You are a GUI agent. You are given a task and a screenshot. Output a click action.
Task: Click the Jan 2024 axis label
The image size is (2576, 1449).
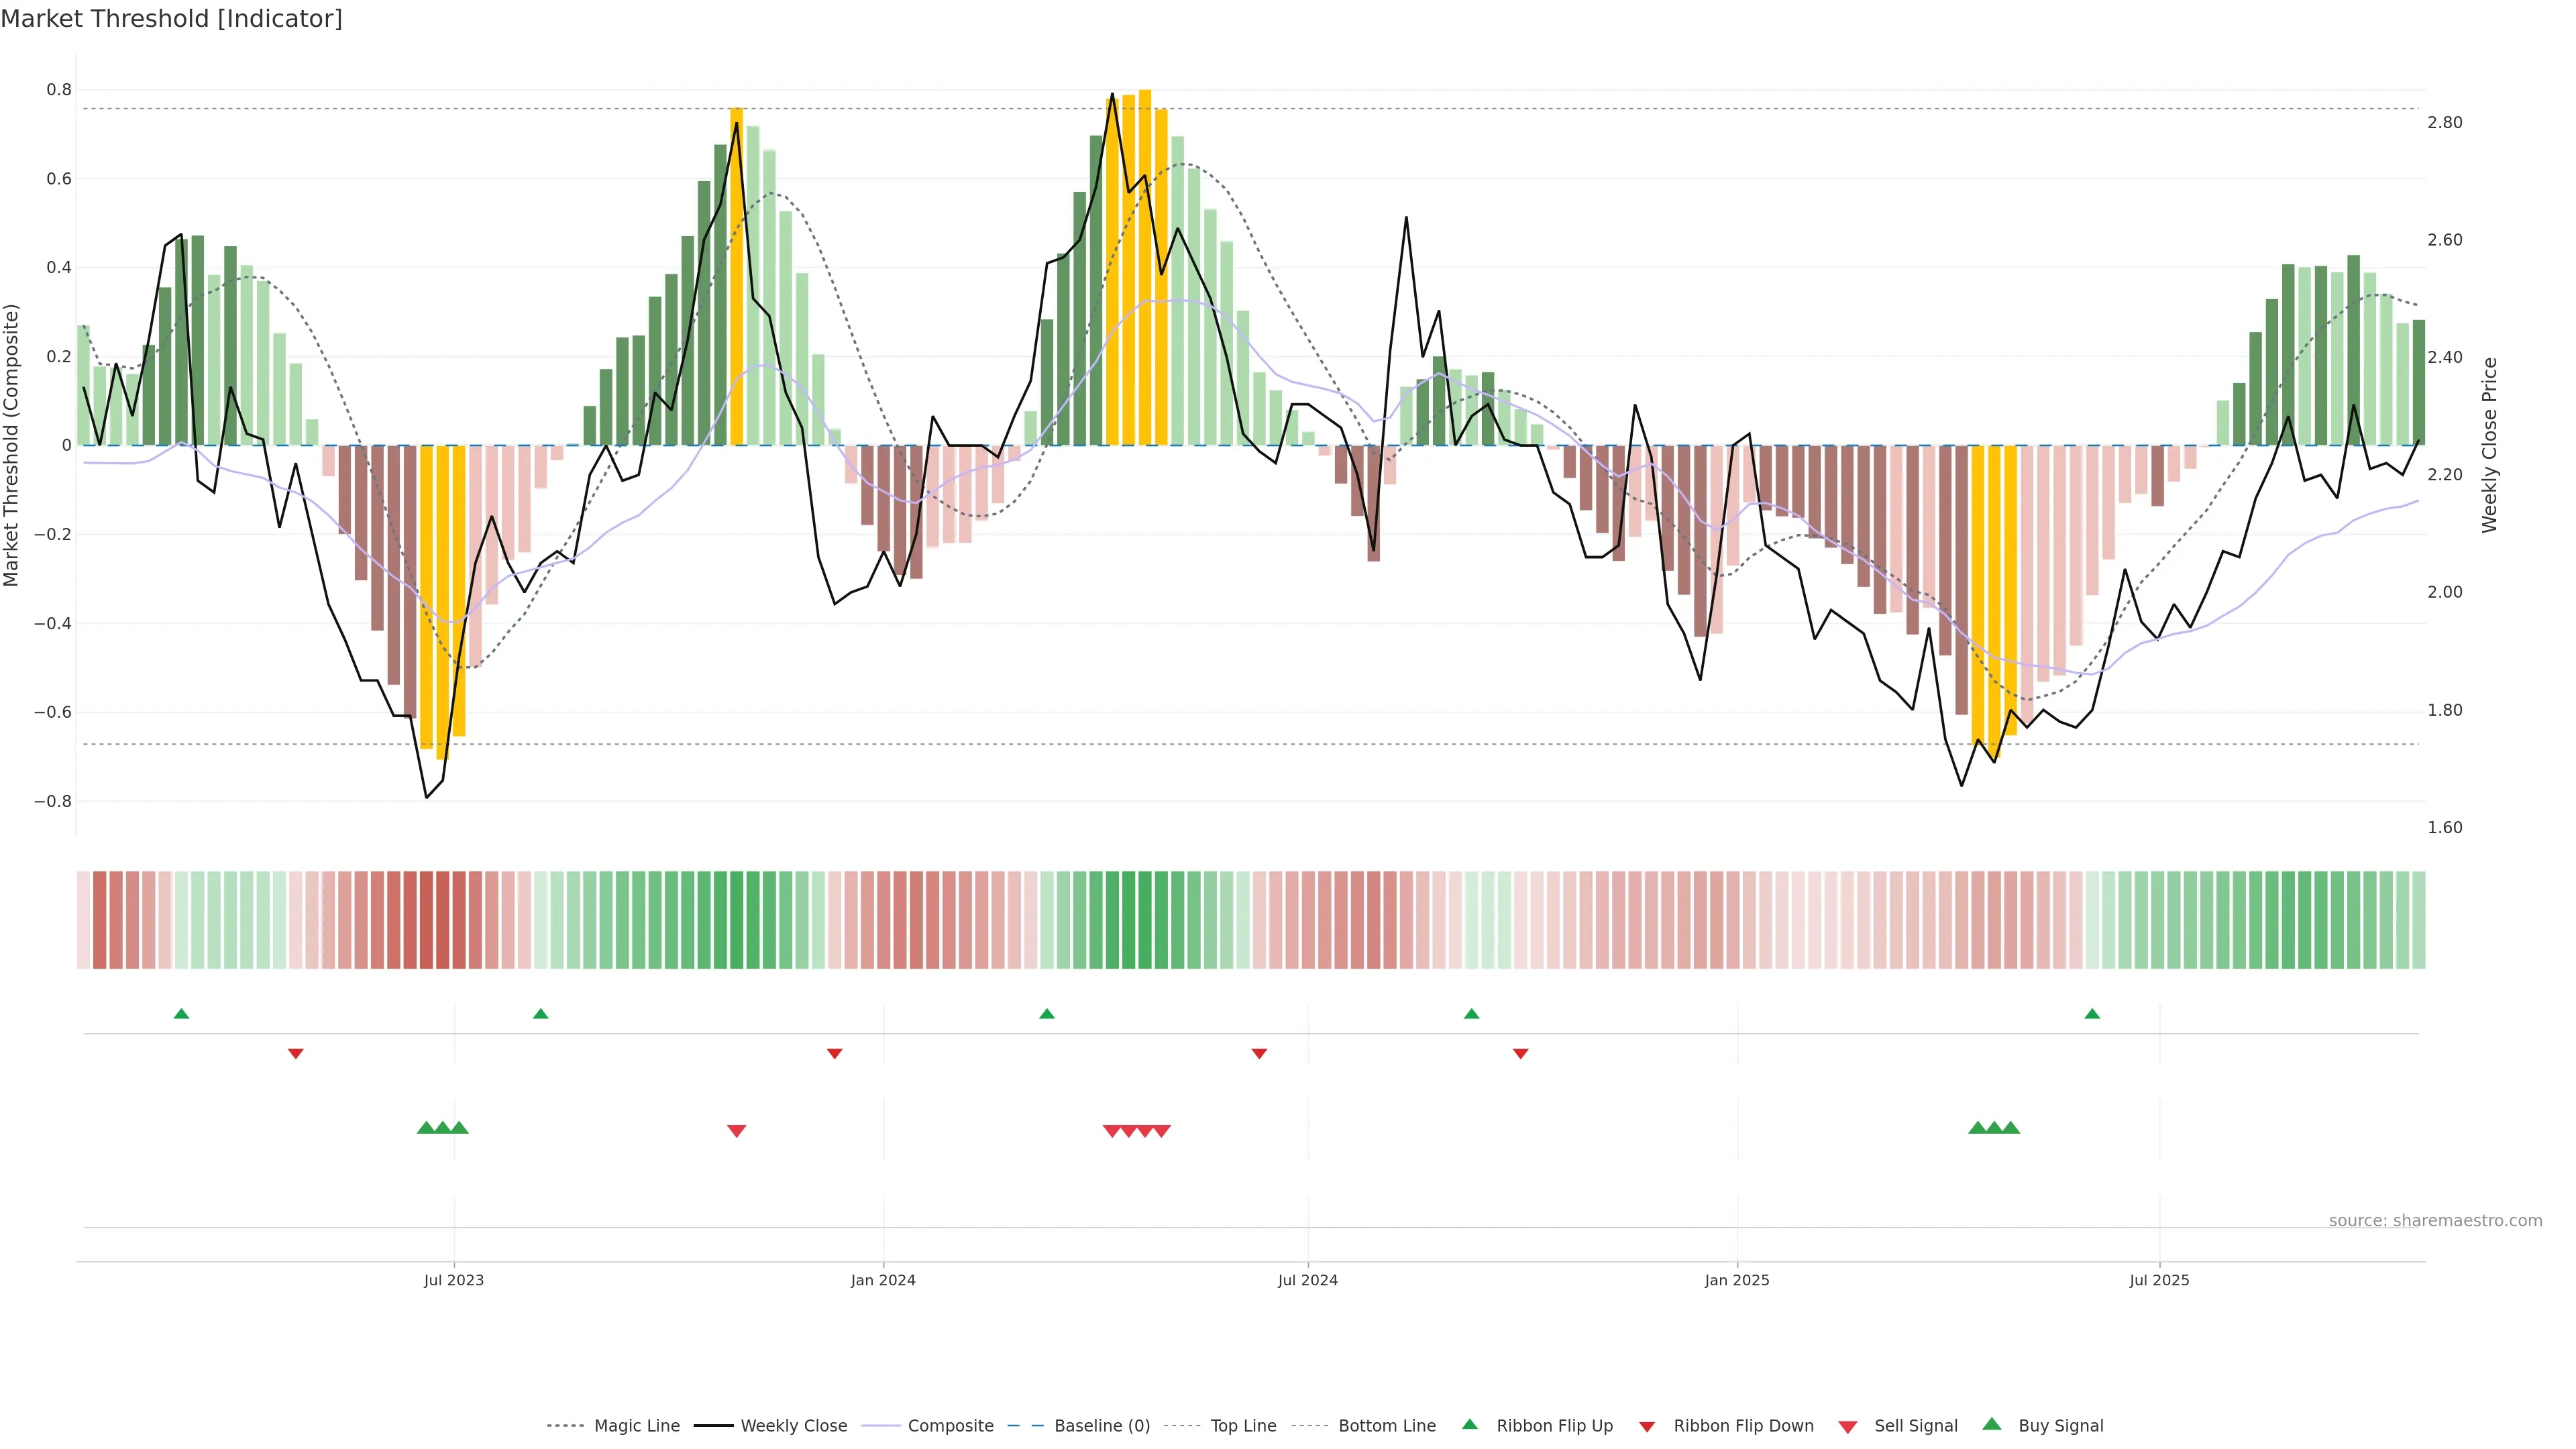(883, 1280)
